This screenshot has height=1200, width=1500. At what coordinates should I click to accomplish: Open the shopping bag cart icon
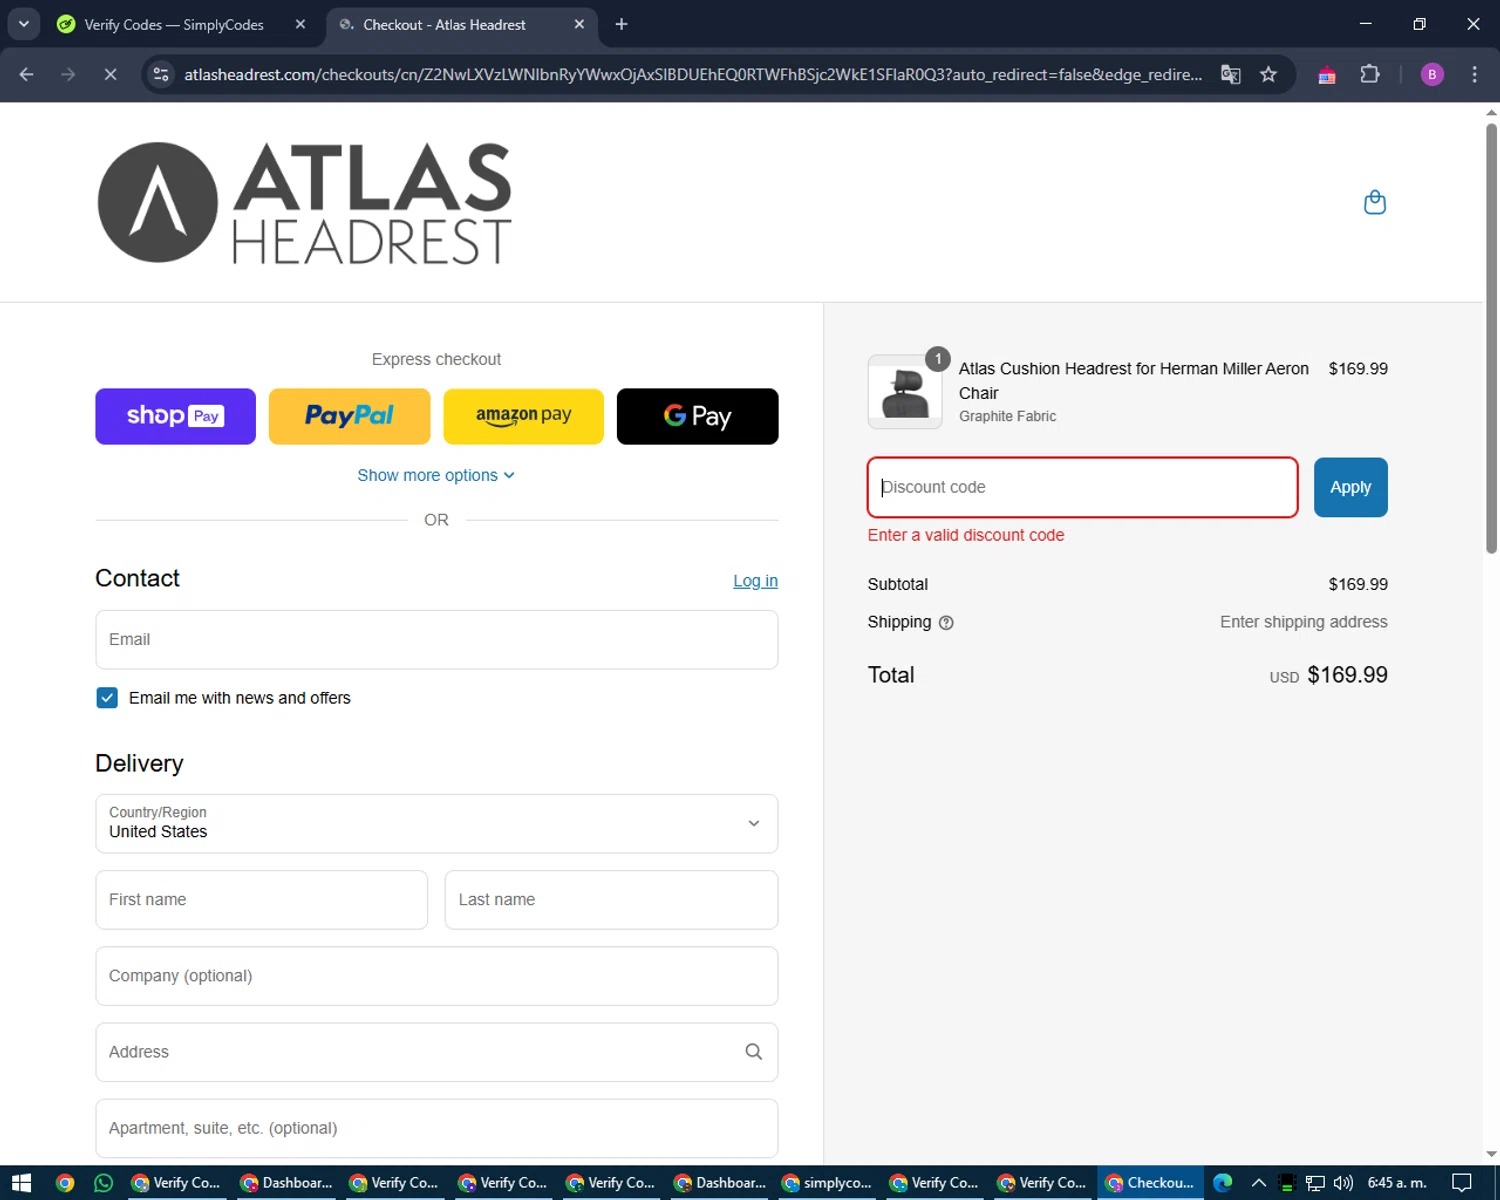[x=1375, y=202]
